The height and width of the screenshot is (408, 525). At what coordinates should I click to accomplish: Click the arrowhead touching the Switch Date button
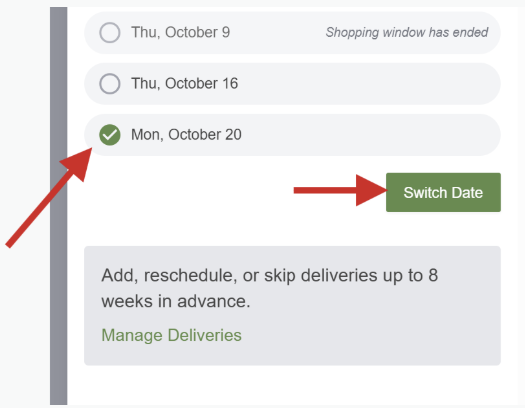(372, 190)
